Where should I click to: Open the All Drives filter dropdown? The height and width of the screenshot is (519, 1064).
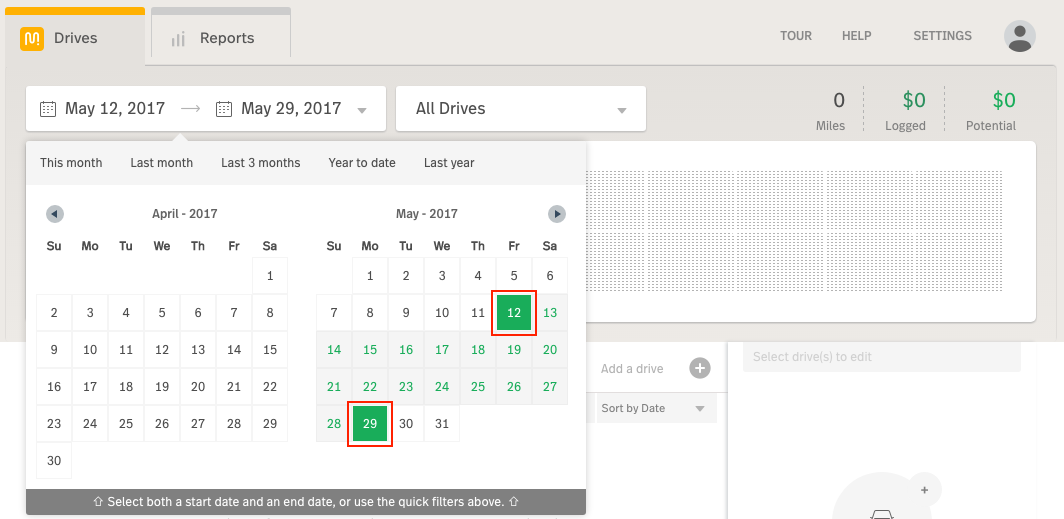point(520,109)
